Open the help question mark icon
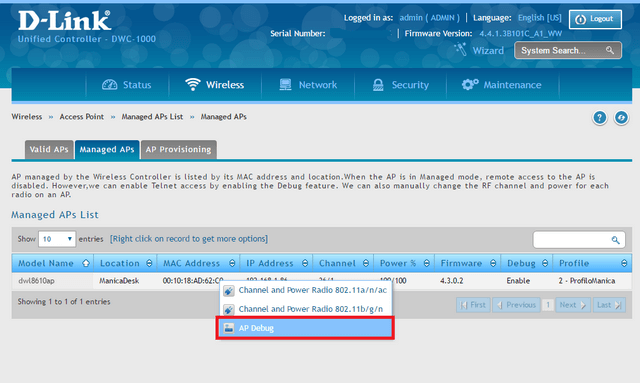Viewport: 640px width, 383px height. [x=600, y=118]
